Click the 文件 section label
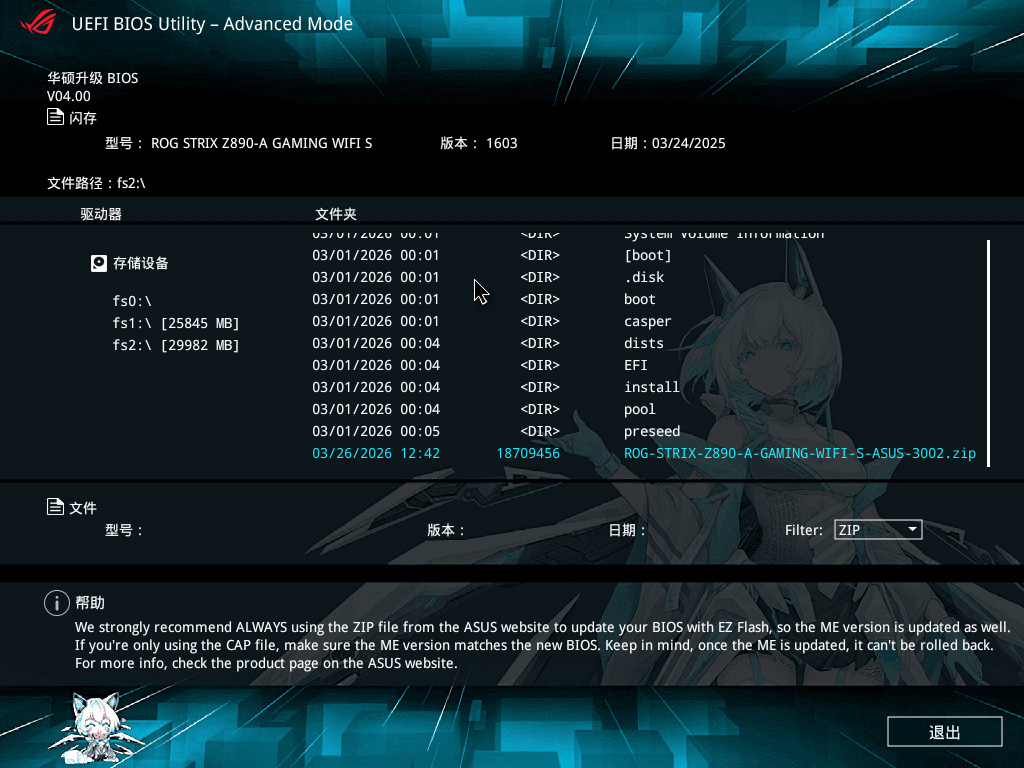1024x768 pixels. (x=82, y=508)
